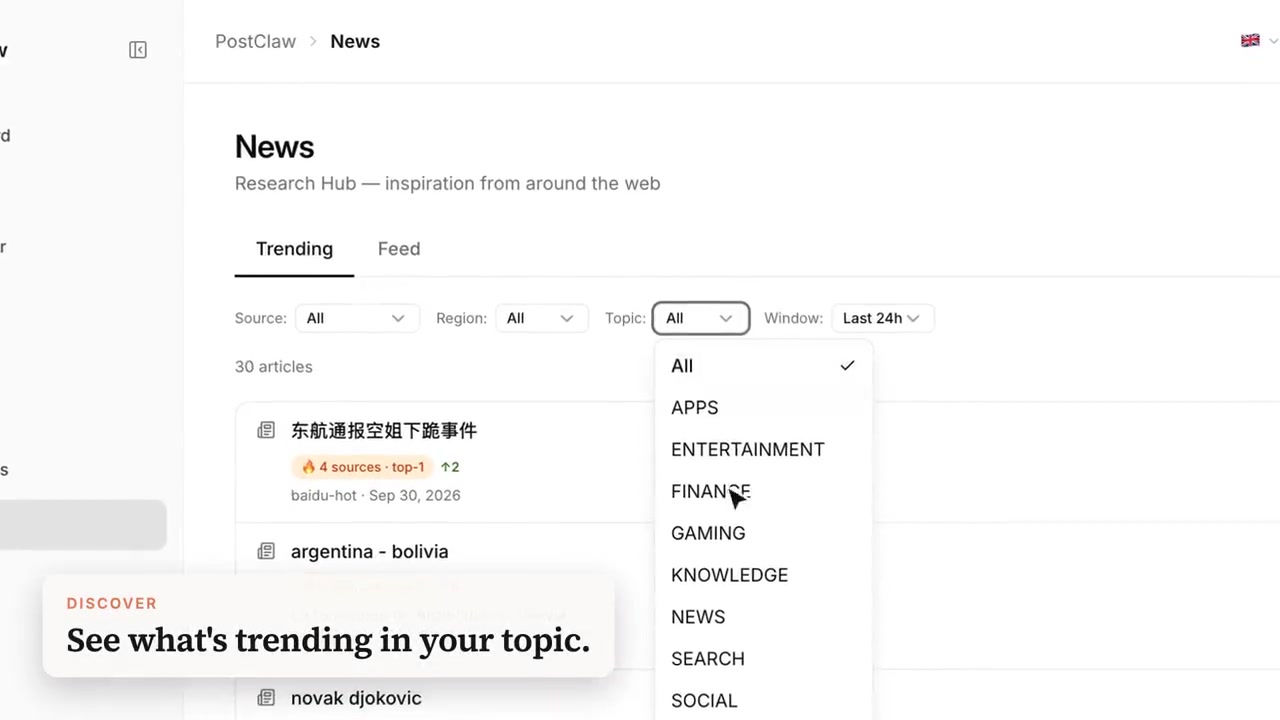Click the 4 sources top-1 badge
The height and width of the screenshot is (720, 1280).
point(363,467)
